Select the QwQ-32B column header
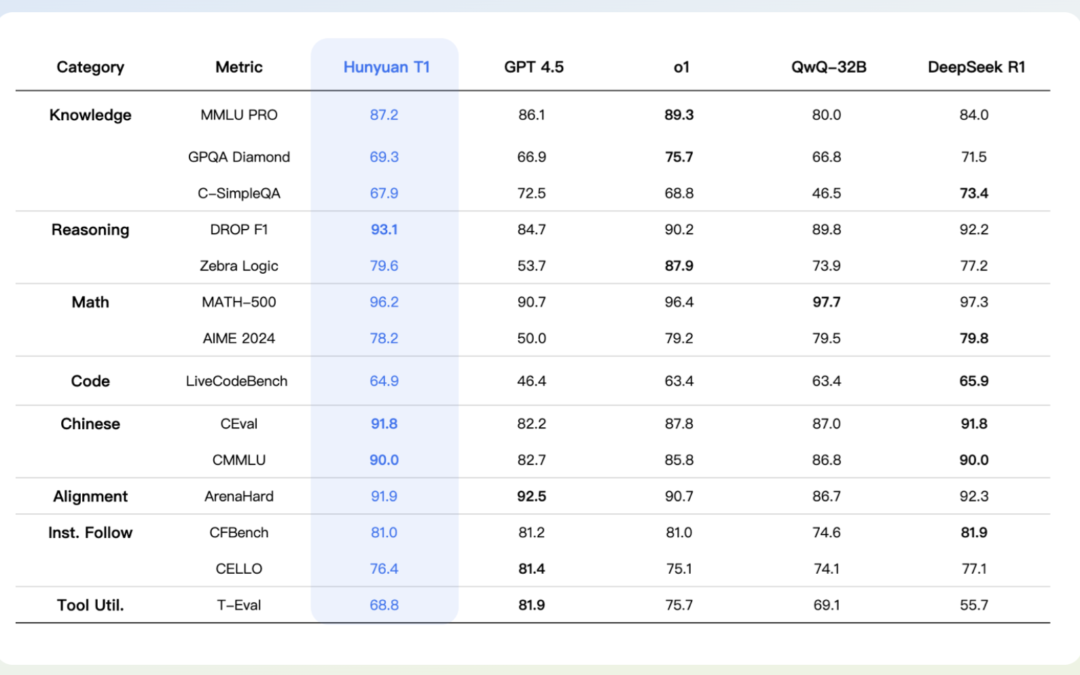 (826, 67)
